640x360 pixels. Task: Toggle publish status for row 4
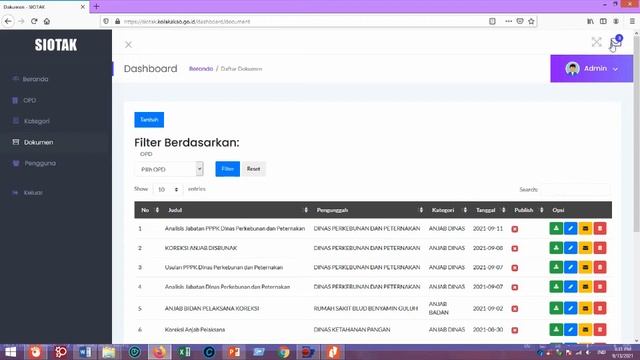click(x=515, y=287)
